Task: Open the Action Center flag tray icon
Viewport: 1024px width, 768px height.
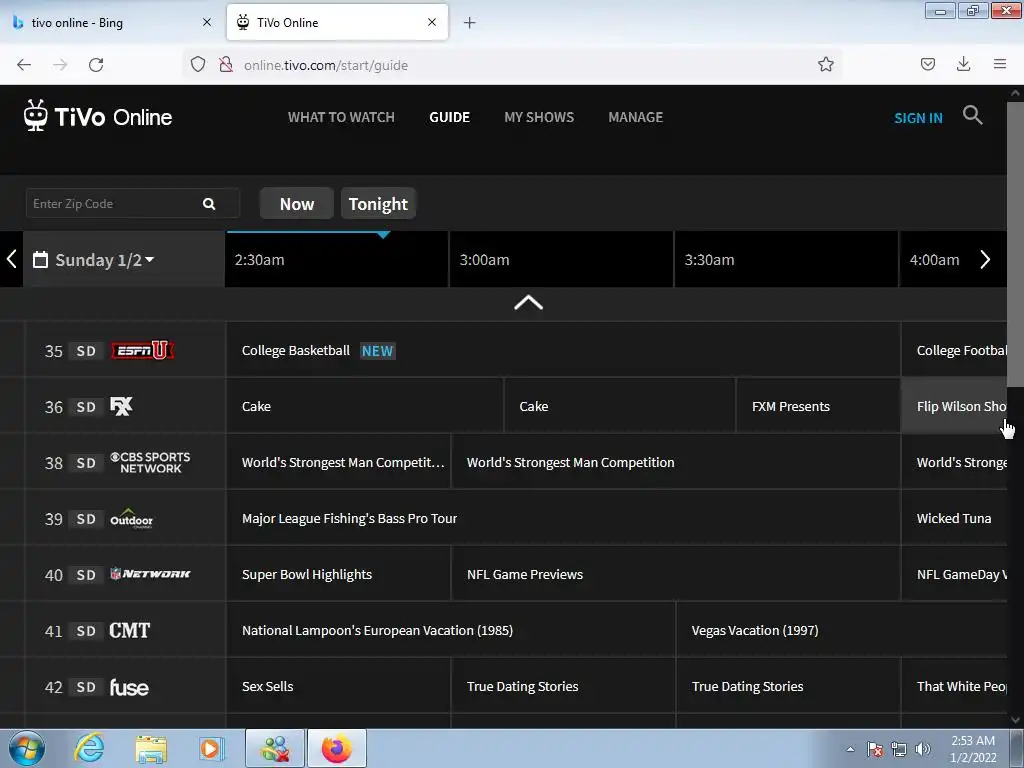Action: tap(875, 749)
